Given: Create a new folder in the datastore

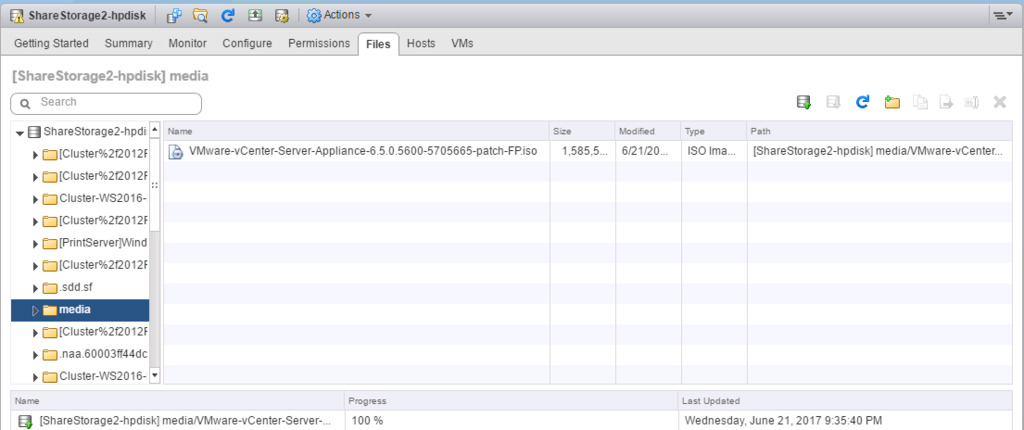Looking at the screenshot, I should [x=892, y=102].
